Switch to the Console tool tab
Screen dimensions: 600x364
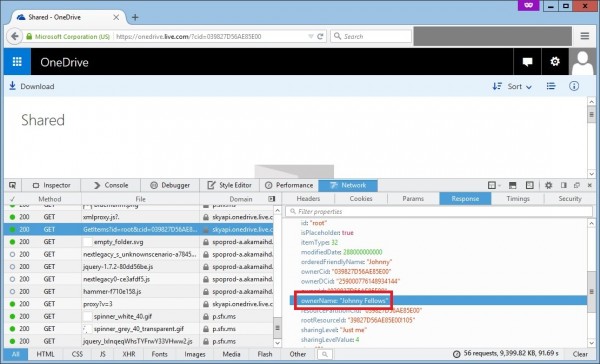pyautogui.click(x=111, y=185)
